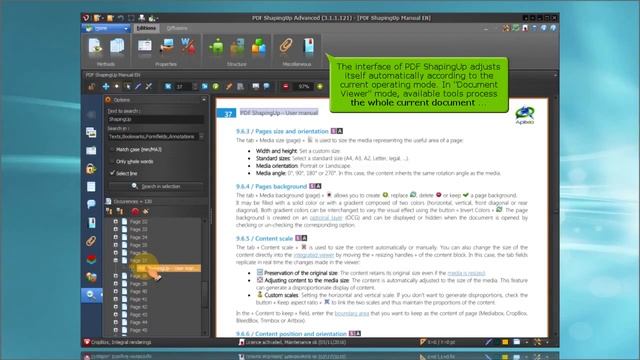Viewport: 640px width, 360px height.
Task: Click the 9.6.5 / Content scale heading
Action: pyautogui.click(x=264, y=238)
